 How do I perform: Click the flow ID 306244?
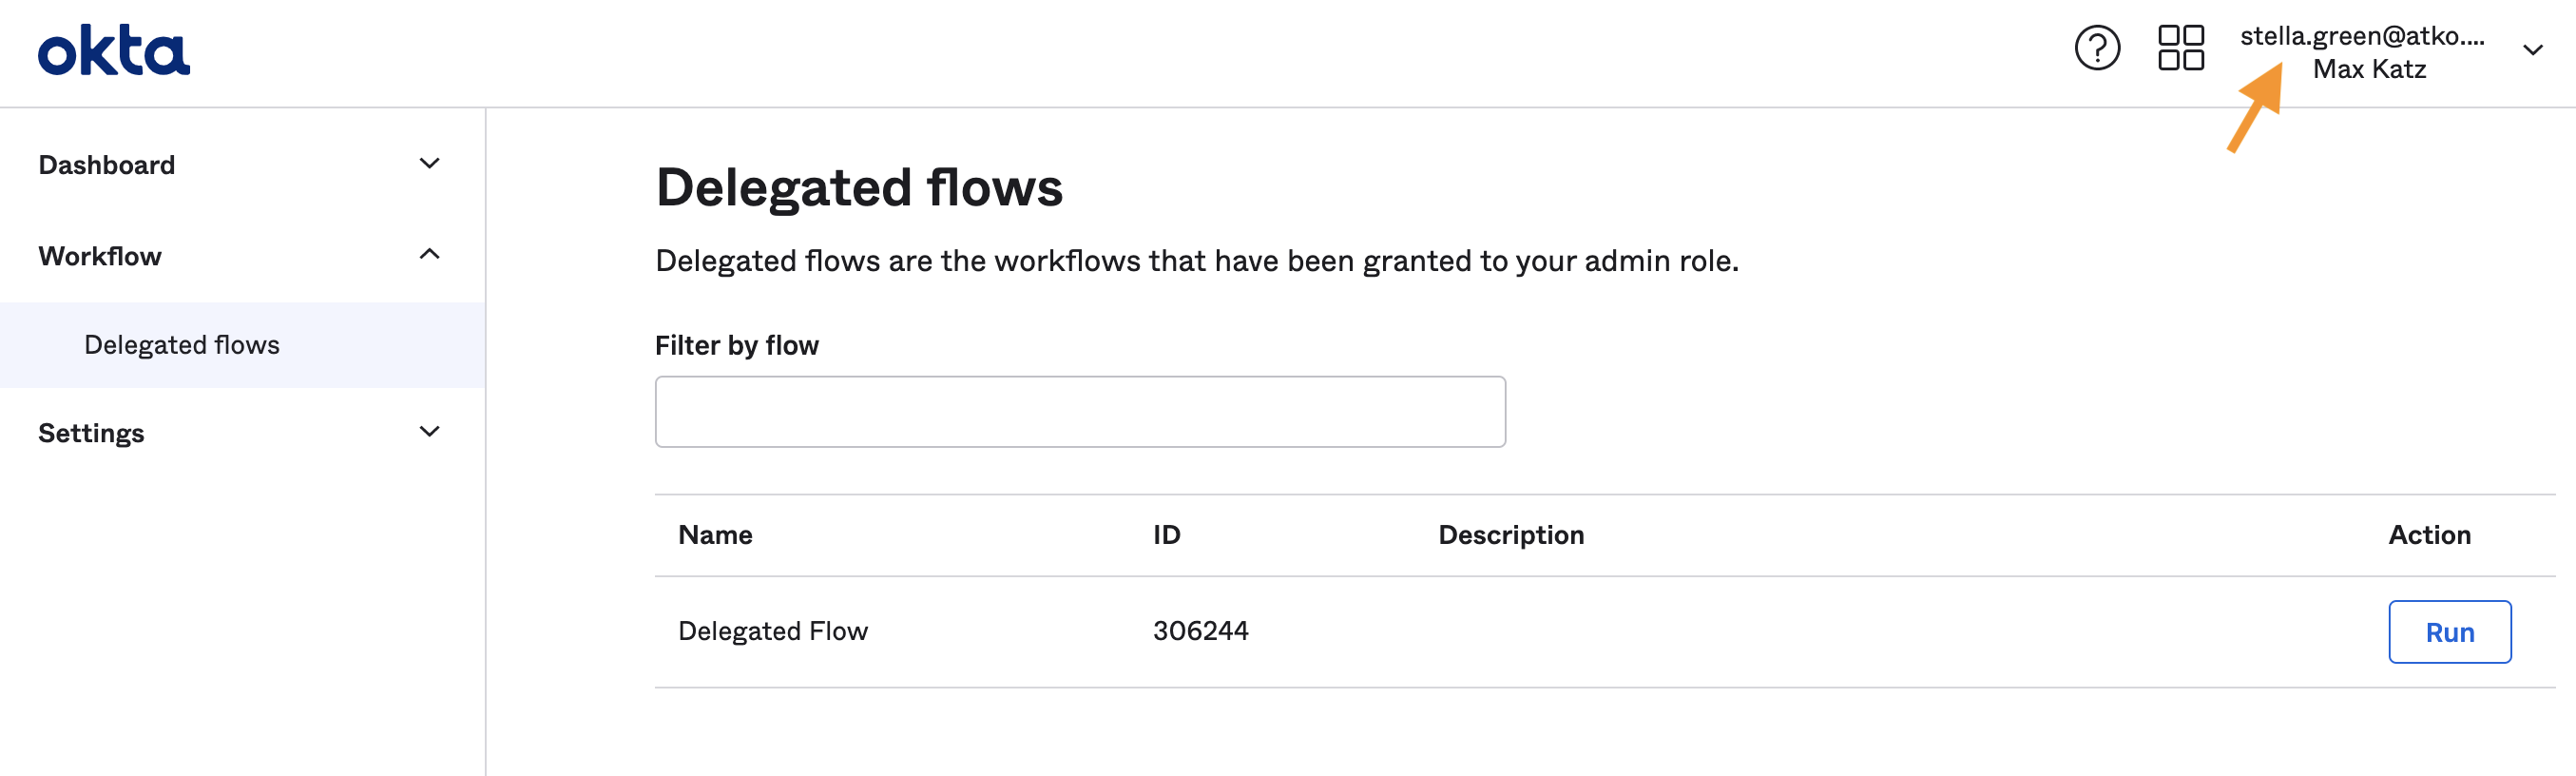click(x=1200, y=631)
